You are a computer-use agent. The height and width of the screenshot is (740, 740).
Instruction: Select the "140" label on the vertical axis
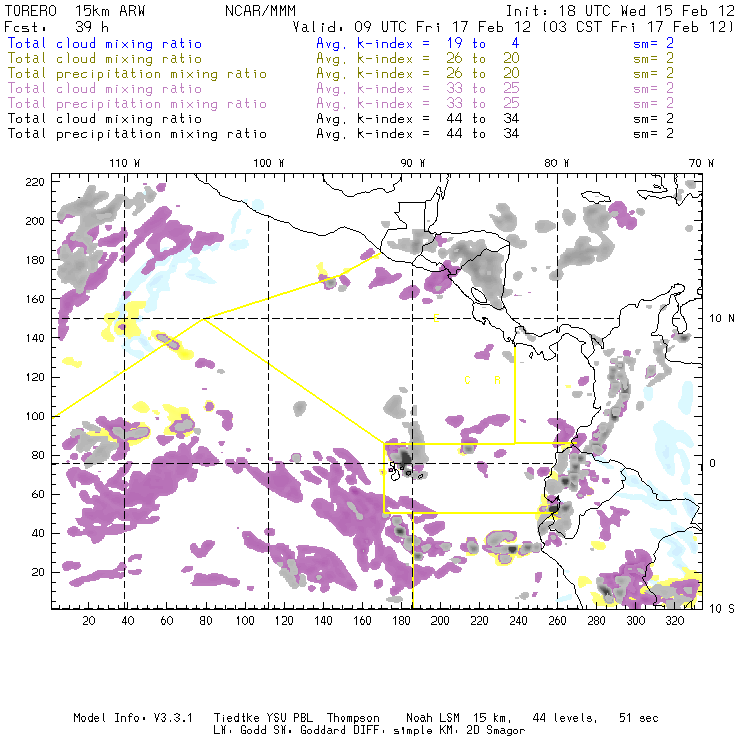35,338
